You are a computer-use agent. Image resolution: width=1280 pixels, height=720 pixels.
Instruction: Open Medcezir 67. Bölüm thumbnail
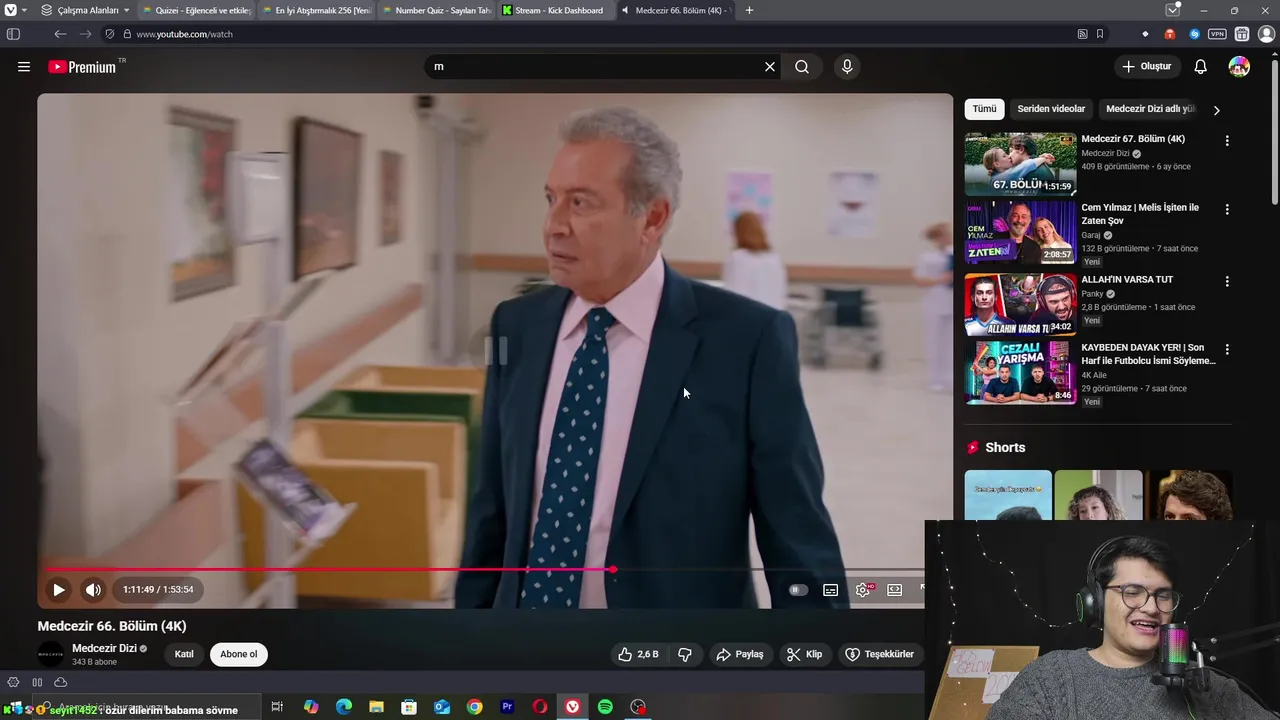[x=1020, y=164]
